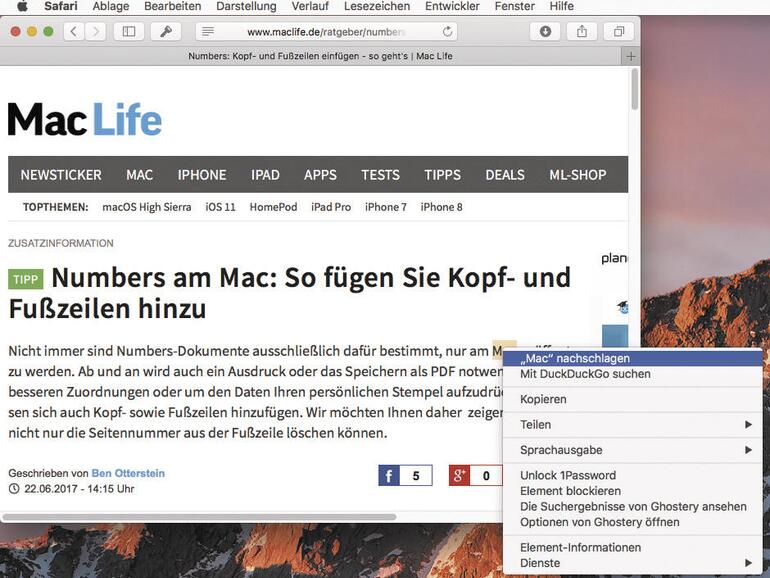The height and width of the screenshot is (578, 770).
Task: Open the Share toolbar button
Action: (582, 31)
